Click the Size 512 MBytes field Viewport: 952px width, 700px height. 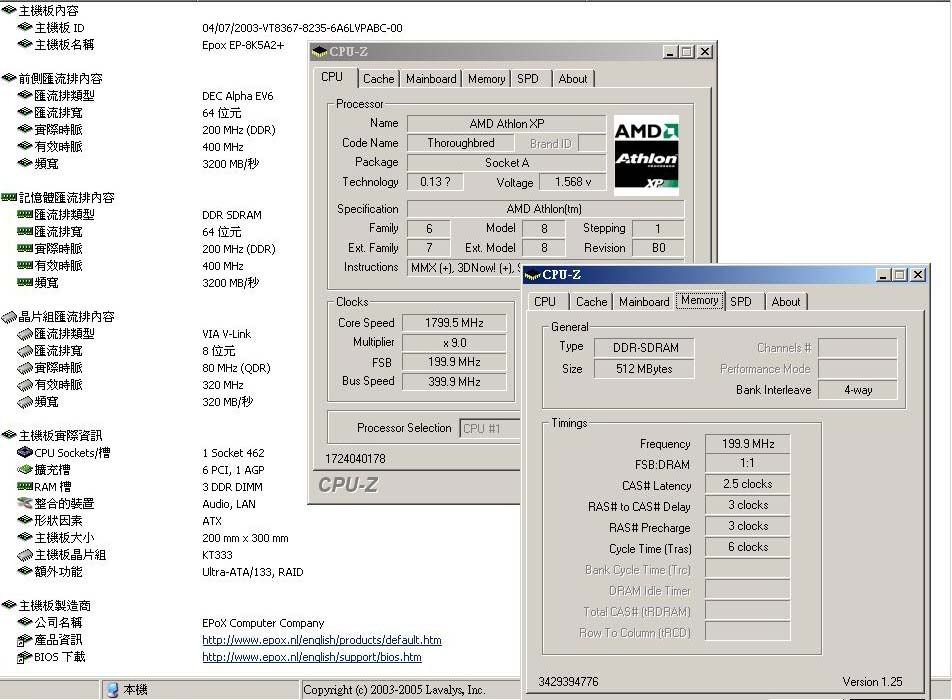[644, 369]
